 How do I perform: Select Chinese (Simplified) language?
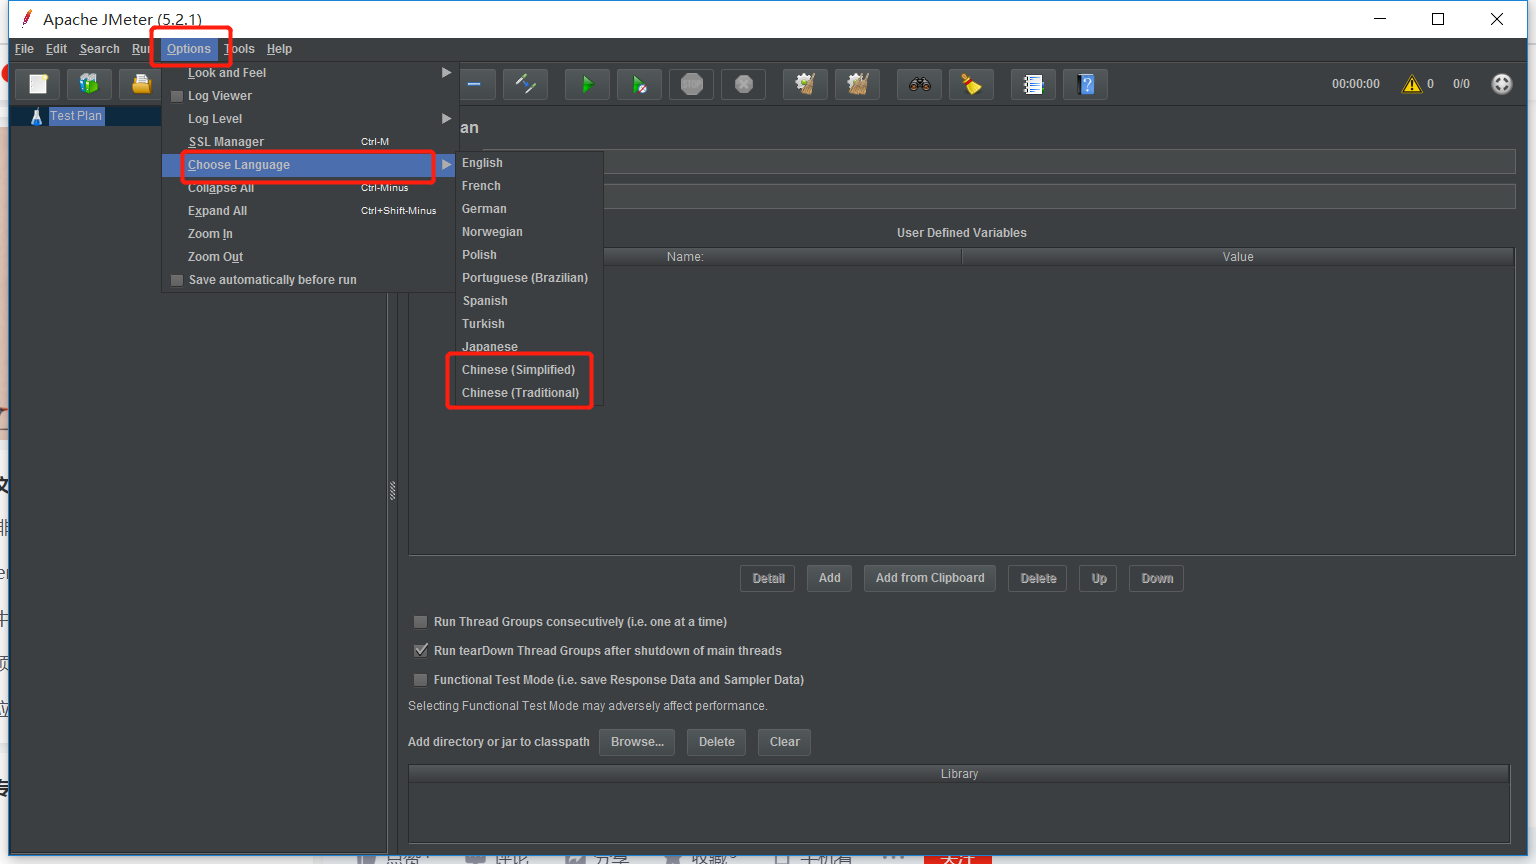coord(529,370)
